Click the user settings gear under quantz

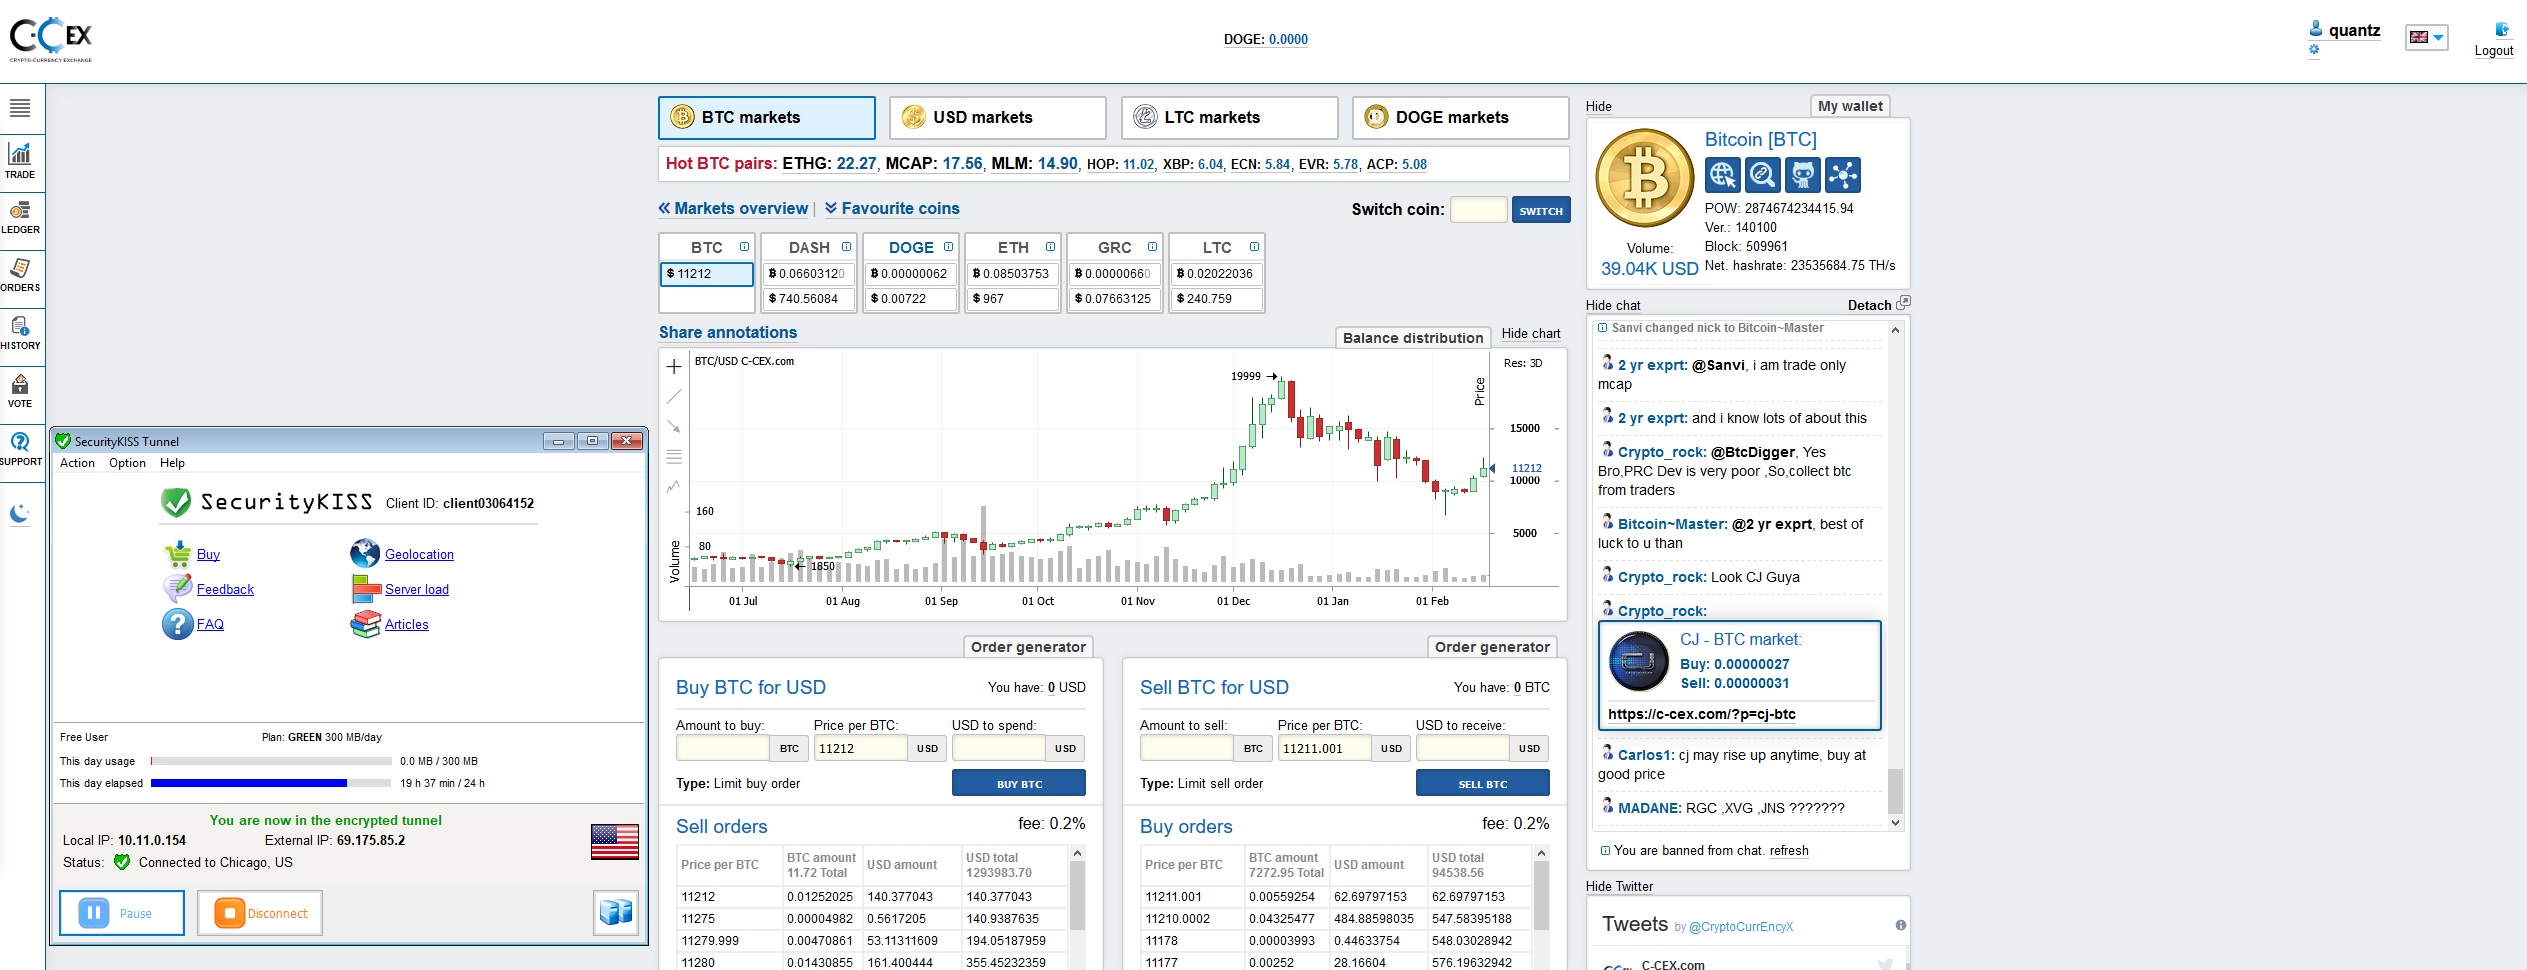coord(2314,49)
